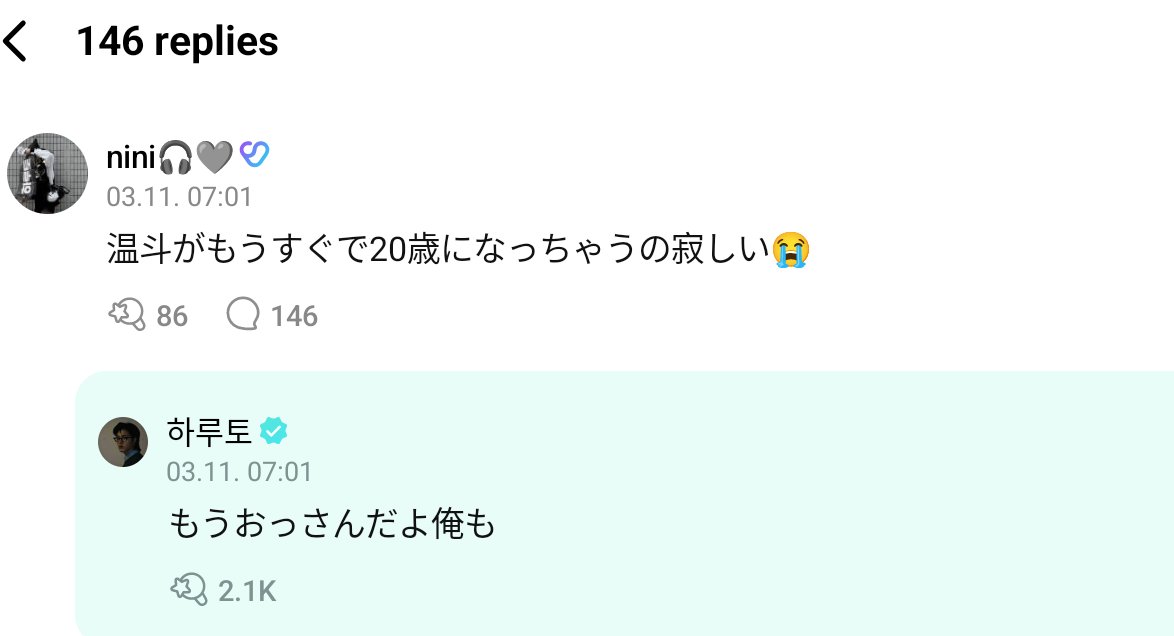This screenshot has width=1174, height=636.
Task: Open the nini username link
Action: 131,157
